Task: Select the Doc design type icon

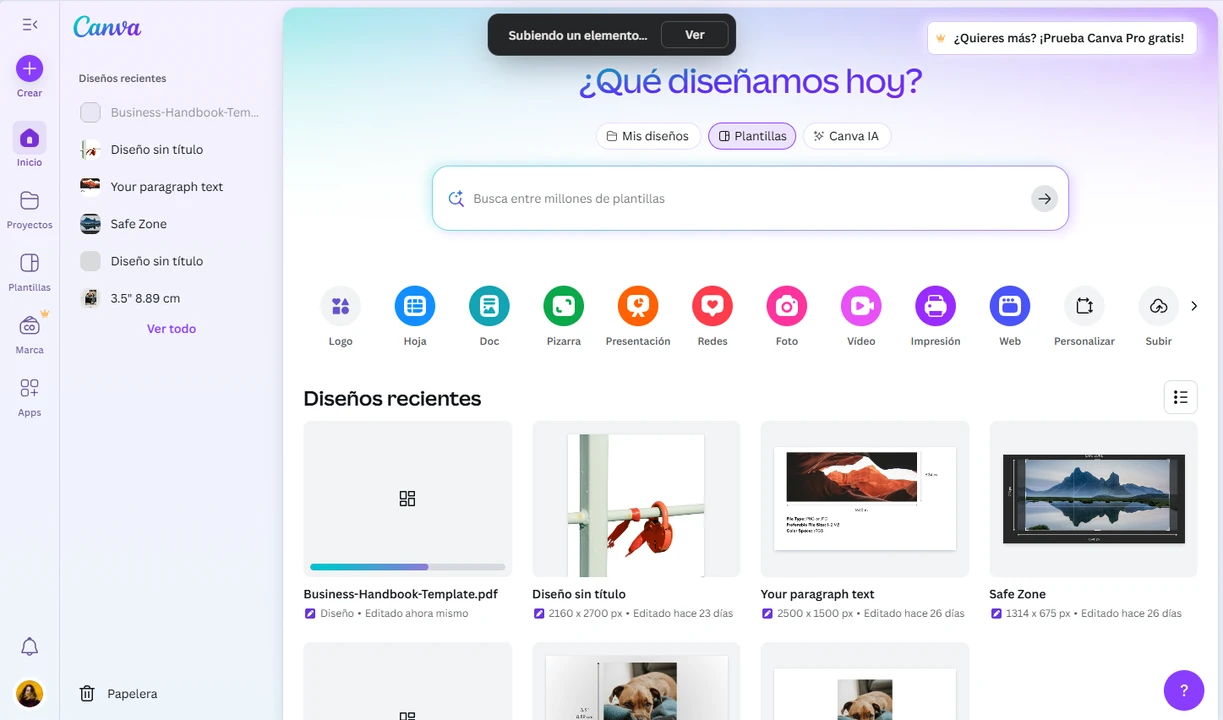Action: 489,306
